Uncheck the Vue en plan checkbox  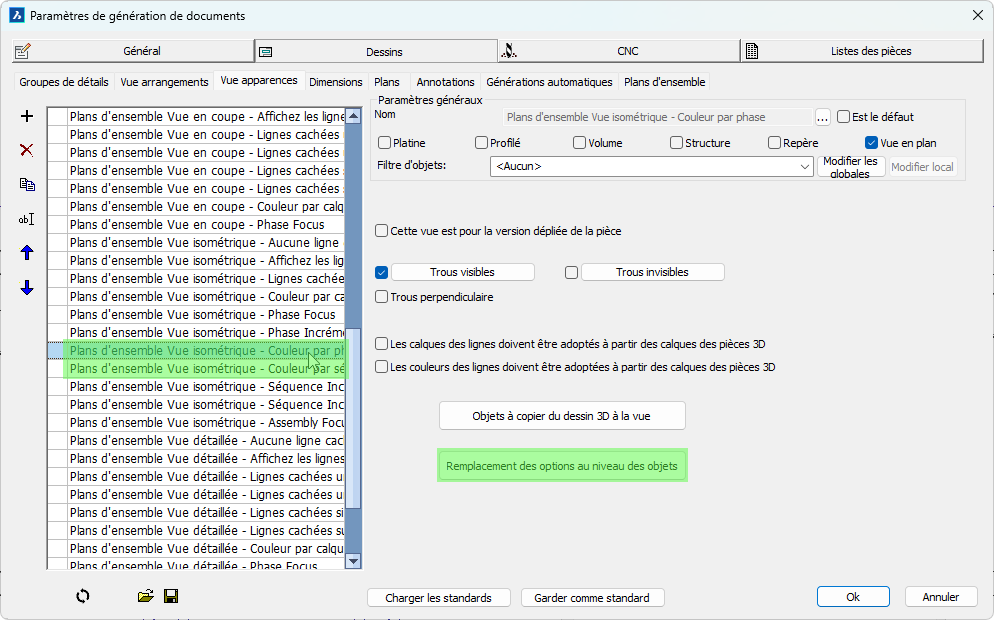tap(871, 143)
